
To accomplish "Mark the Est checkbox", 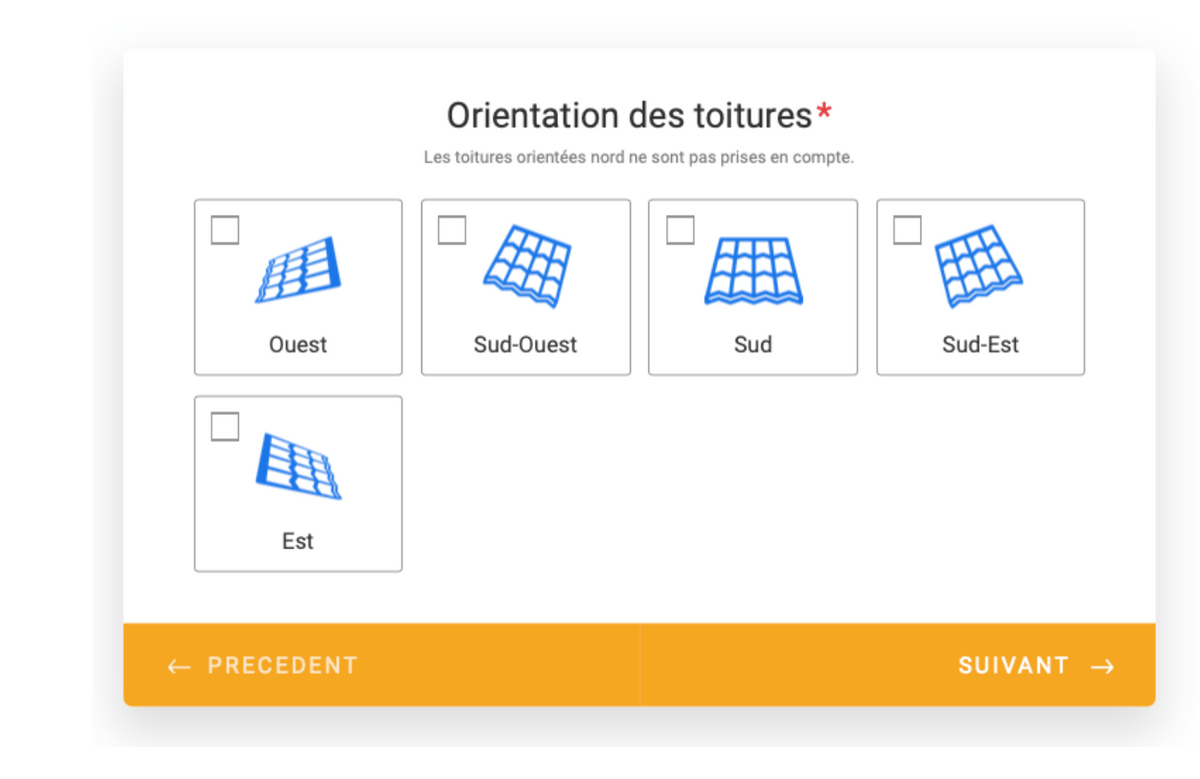I will click(x=225, y=427).
